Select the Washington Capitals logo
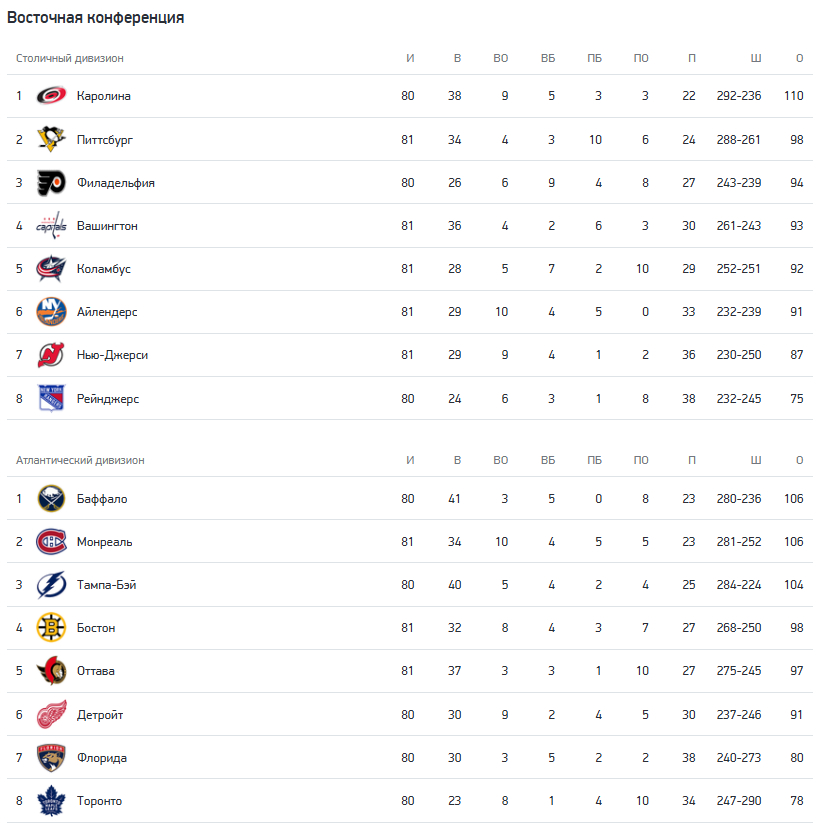The width and height of the screenshot is (821, 826). [x=51, y=225]
